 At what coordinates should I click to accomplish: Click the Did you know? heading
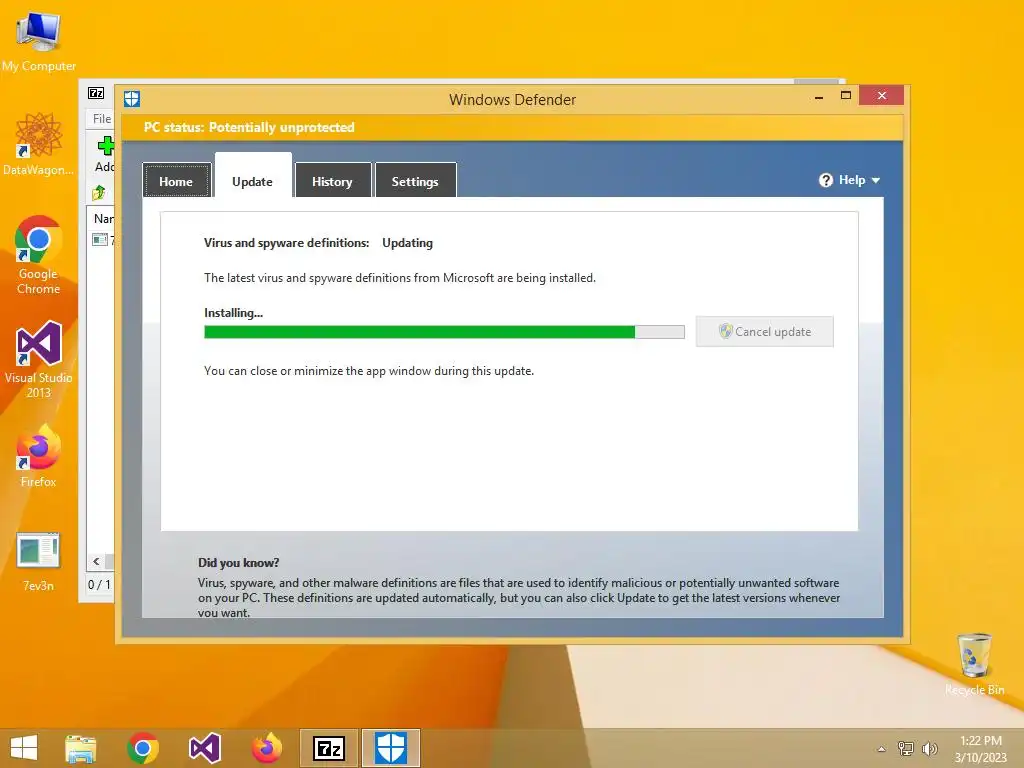(x=238, y=562)
